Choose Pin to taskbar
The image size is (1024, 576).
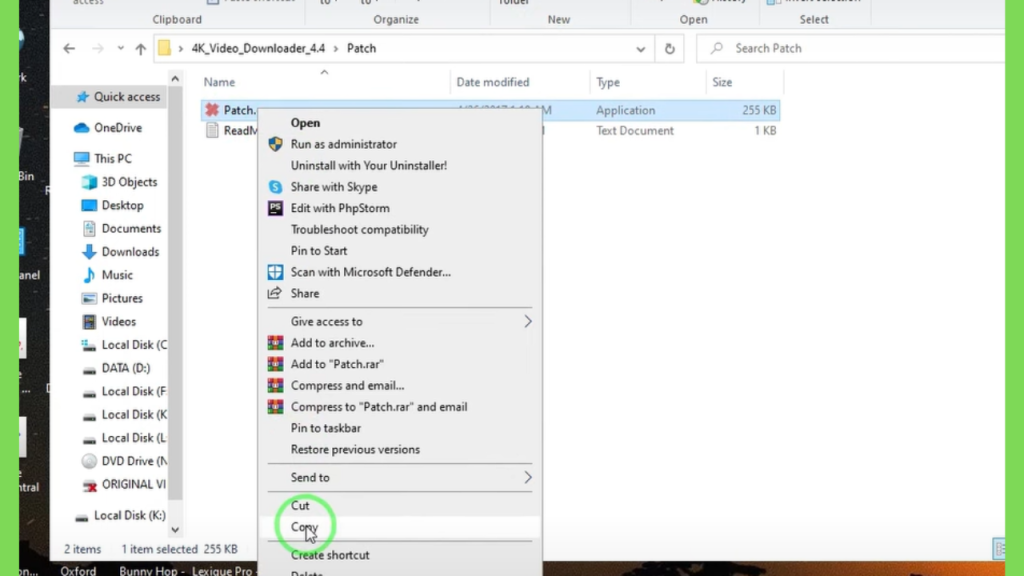pyautogui.click(x=326, y=428)
